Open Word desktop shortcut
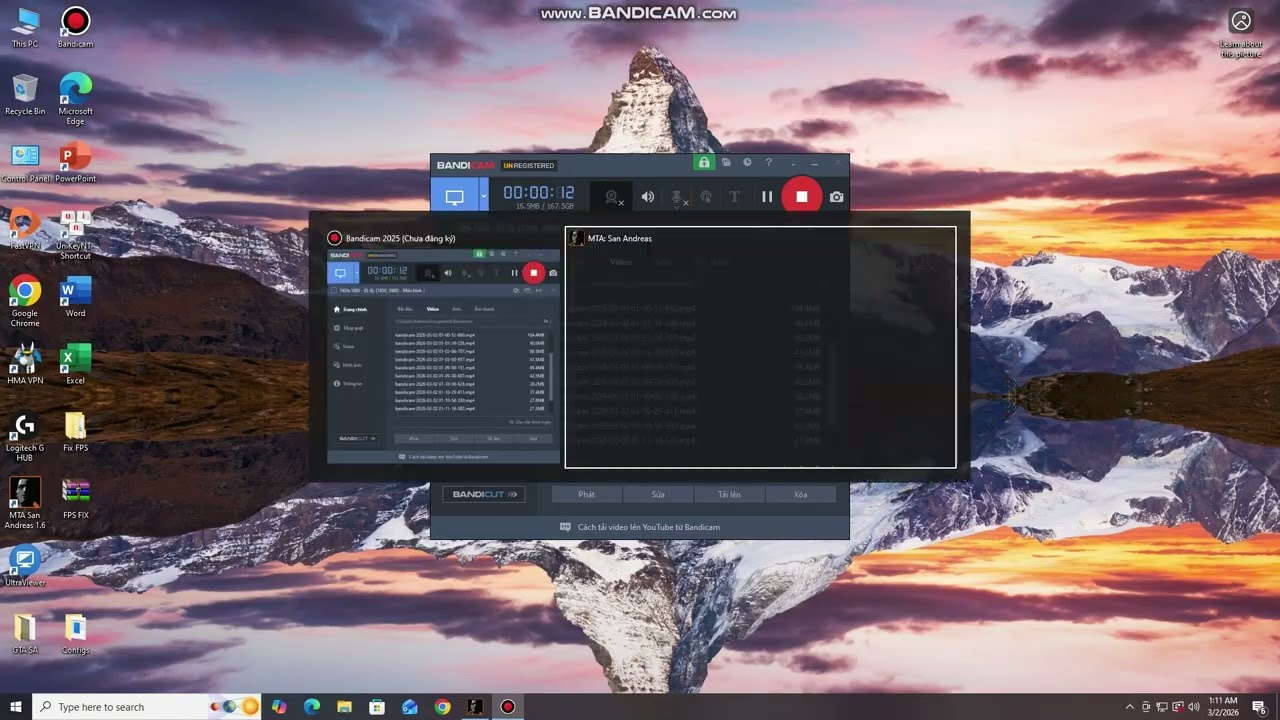The image size is (1280, 720). (x=75, y=296)
